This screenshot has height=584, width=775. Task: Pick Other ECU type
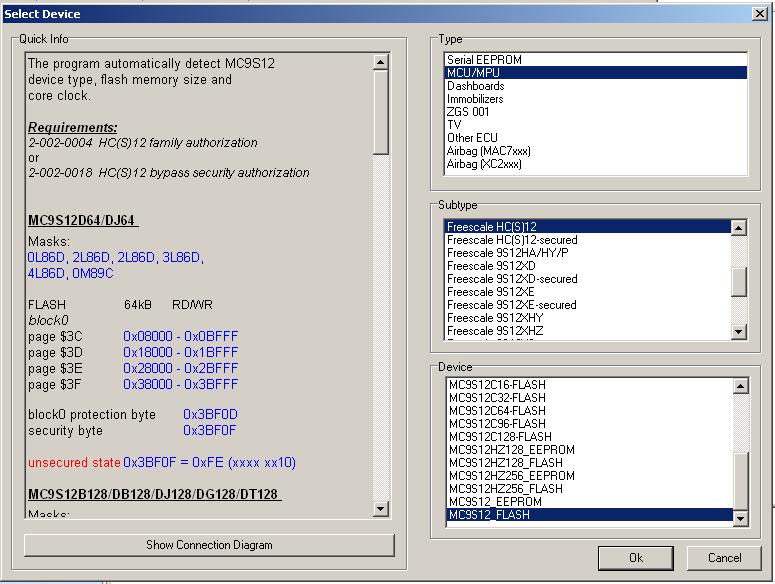click(x=596, y=138)
